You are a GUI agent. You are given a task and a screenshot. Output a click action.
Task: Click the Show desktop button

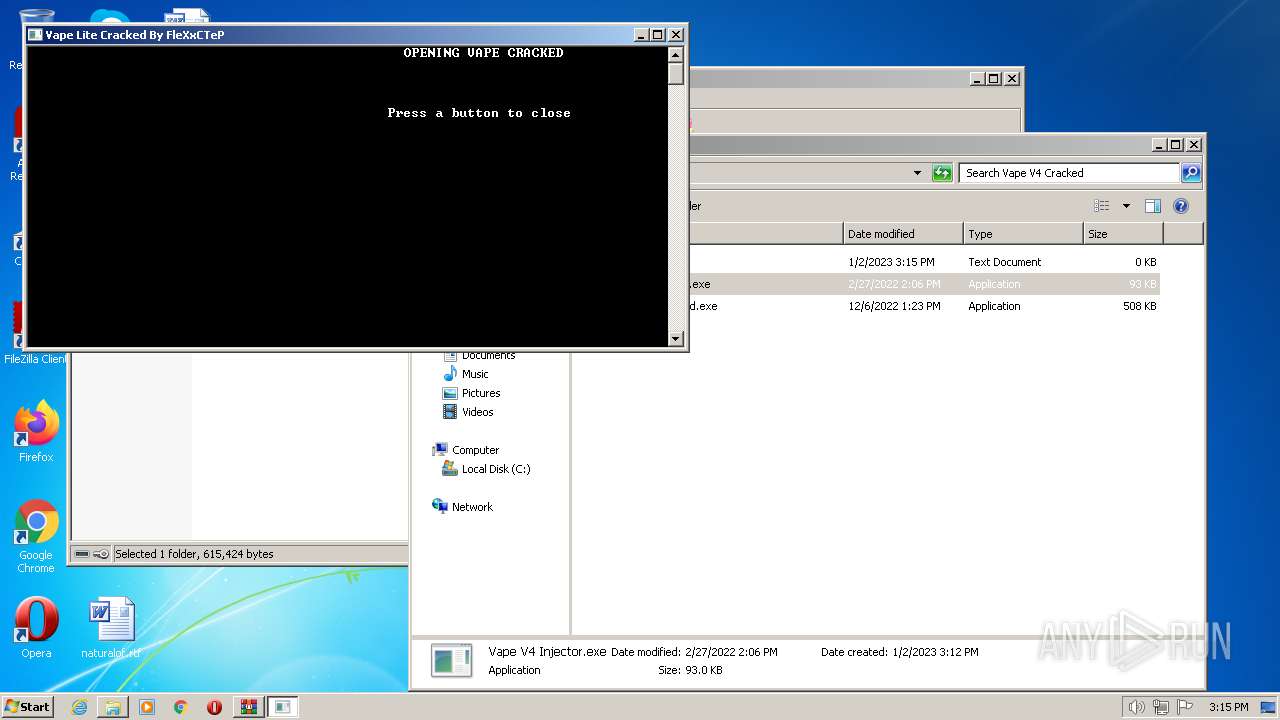point(1269,707)
